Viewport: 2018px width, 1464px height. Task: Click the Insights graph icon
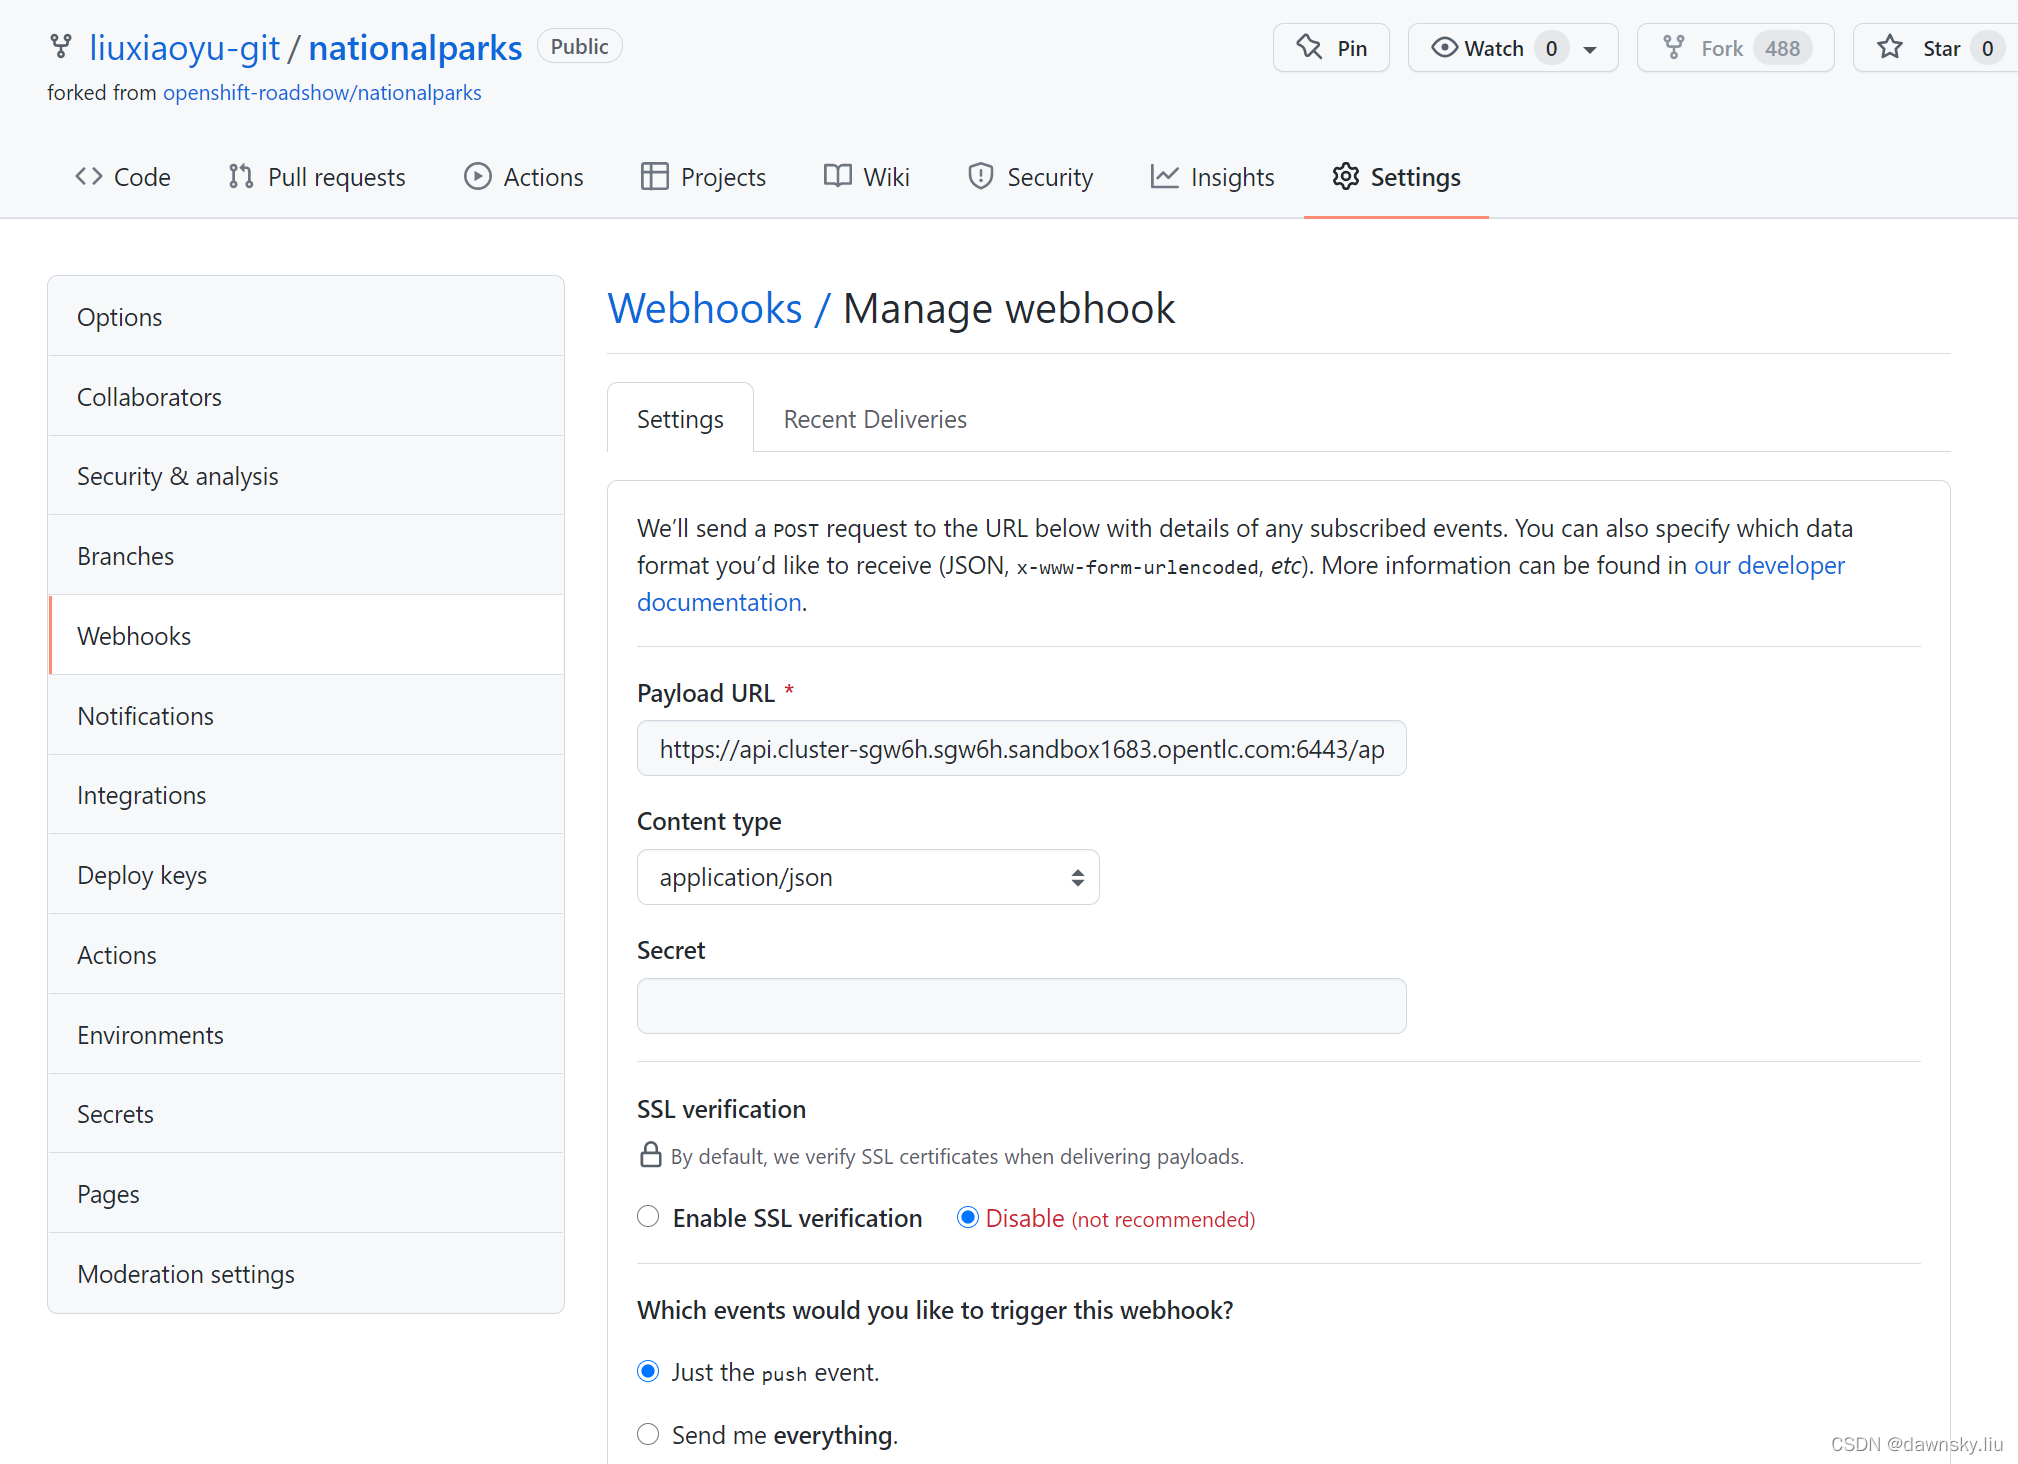(x=1165, y=176)
